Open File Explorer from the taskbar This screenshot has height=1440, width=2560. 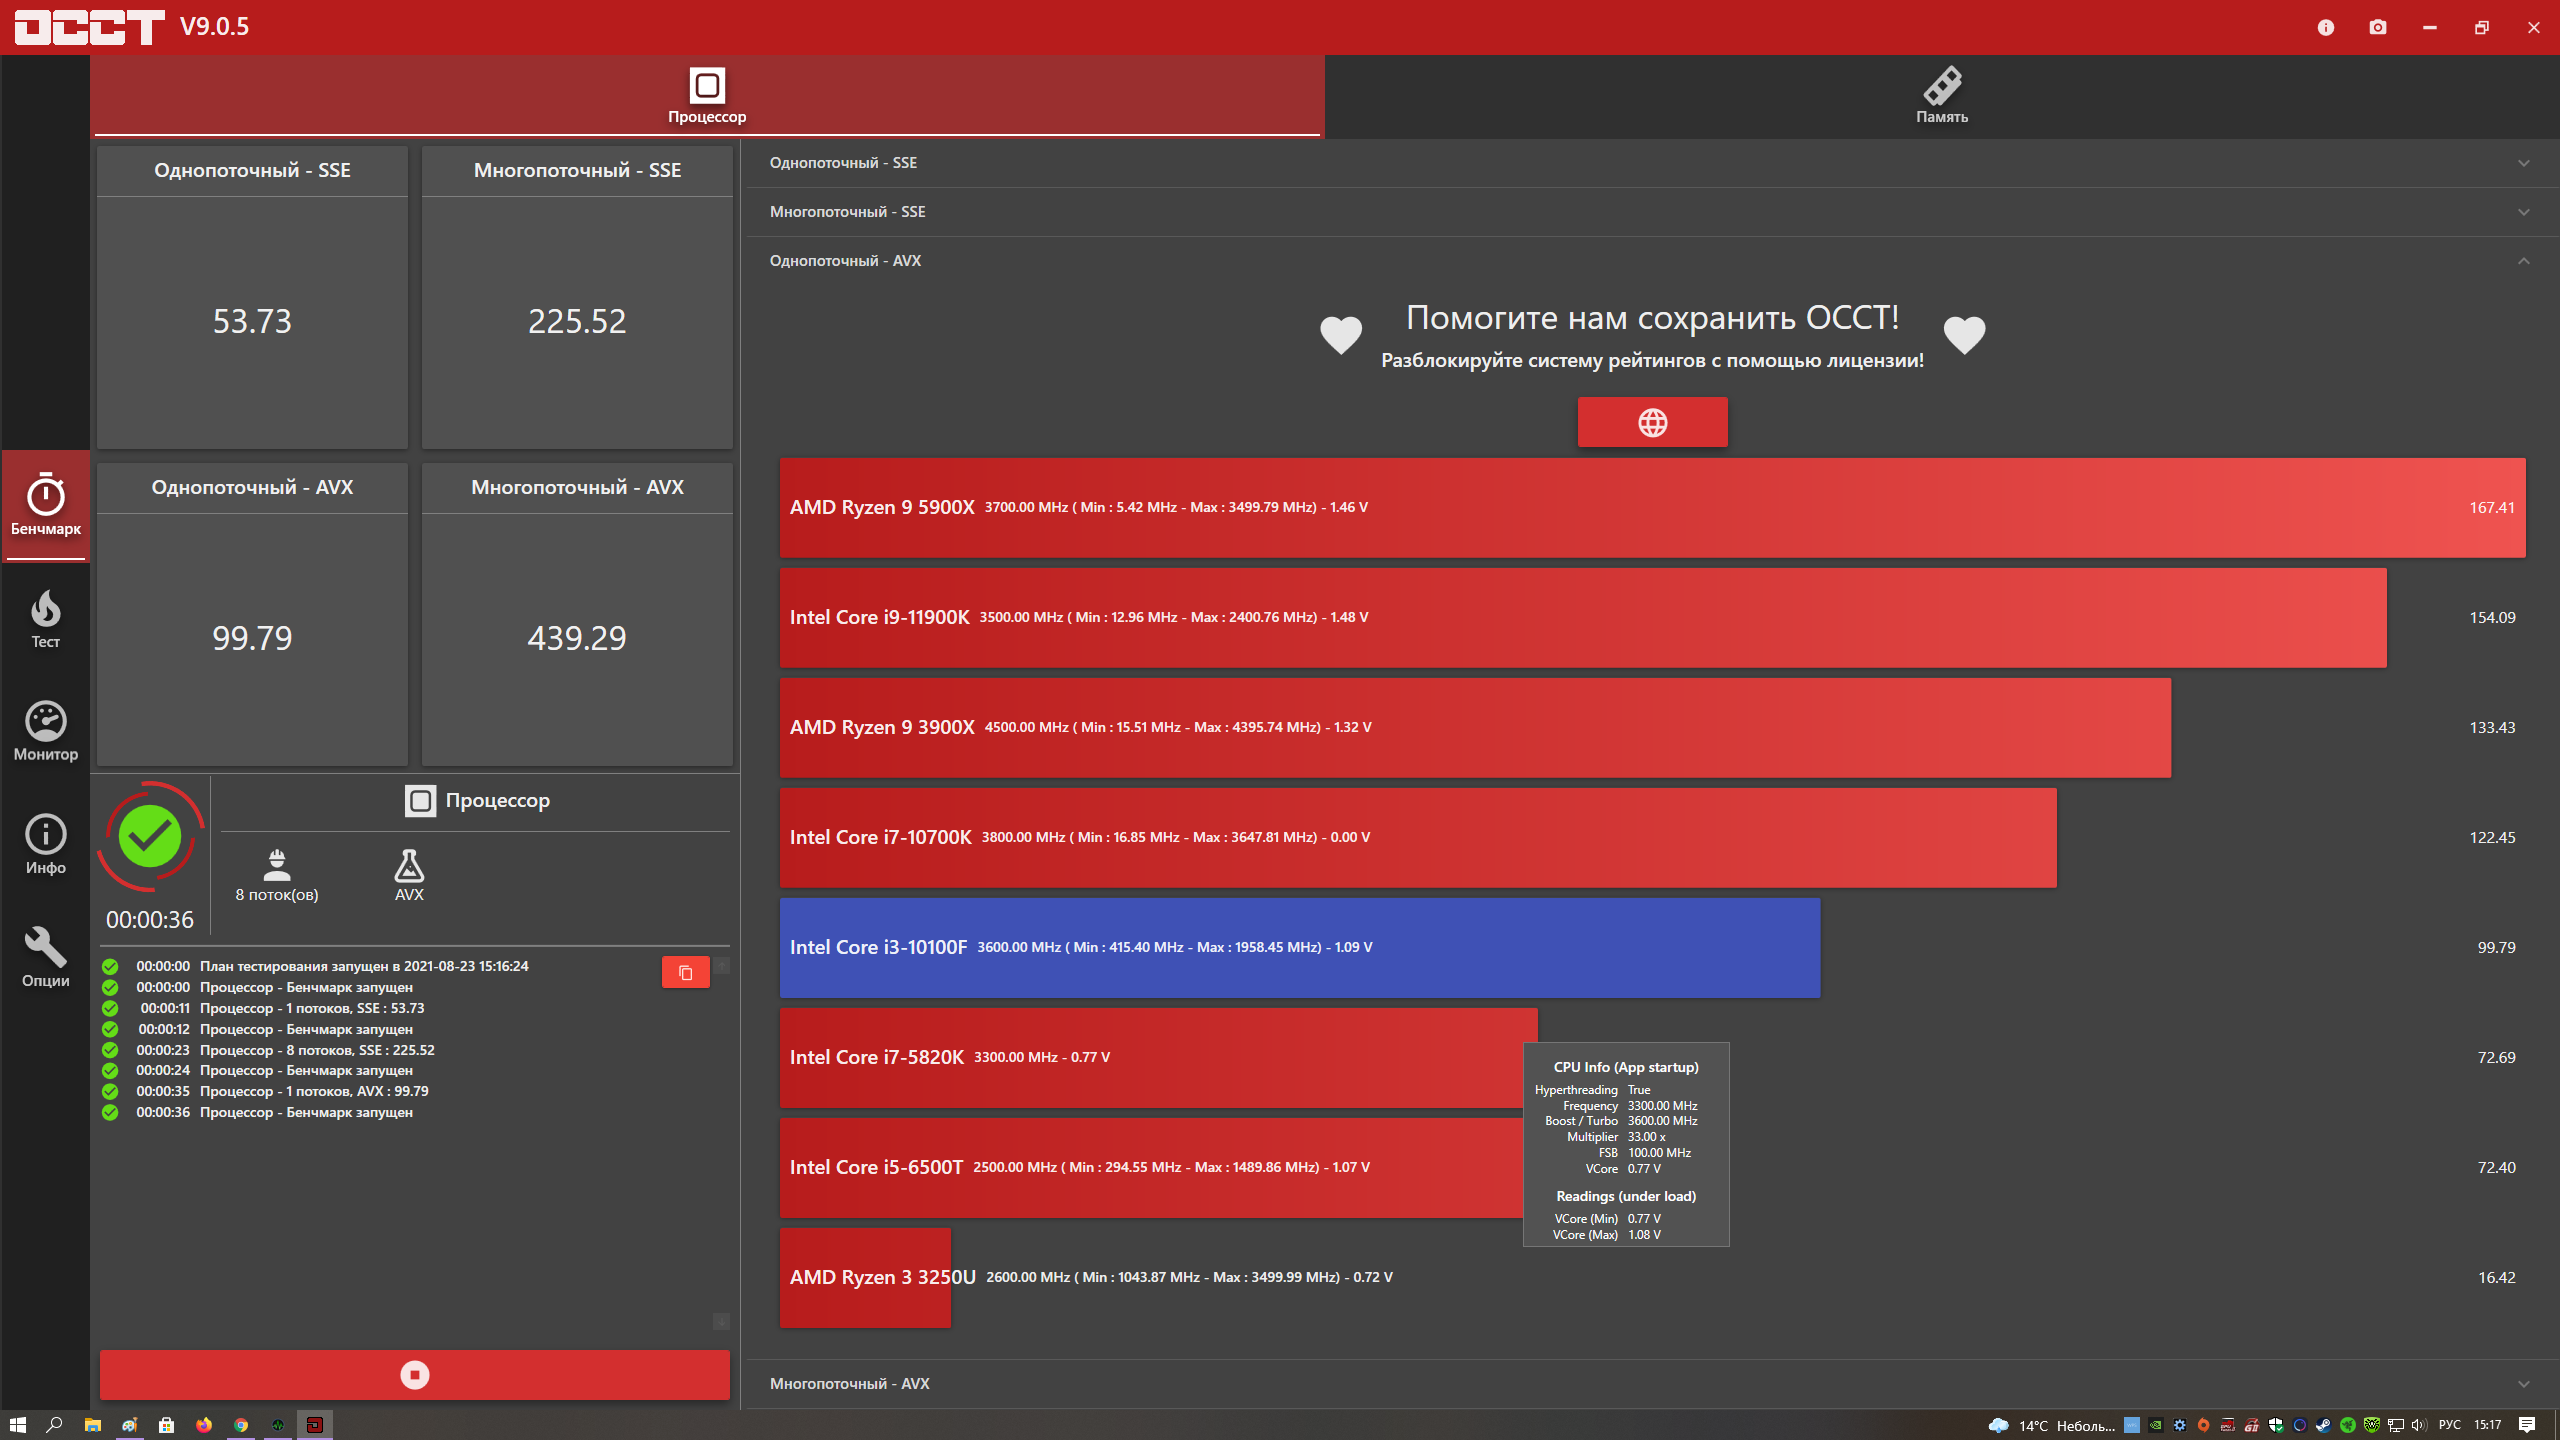(x=92, y=1425)
